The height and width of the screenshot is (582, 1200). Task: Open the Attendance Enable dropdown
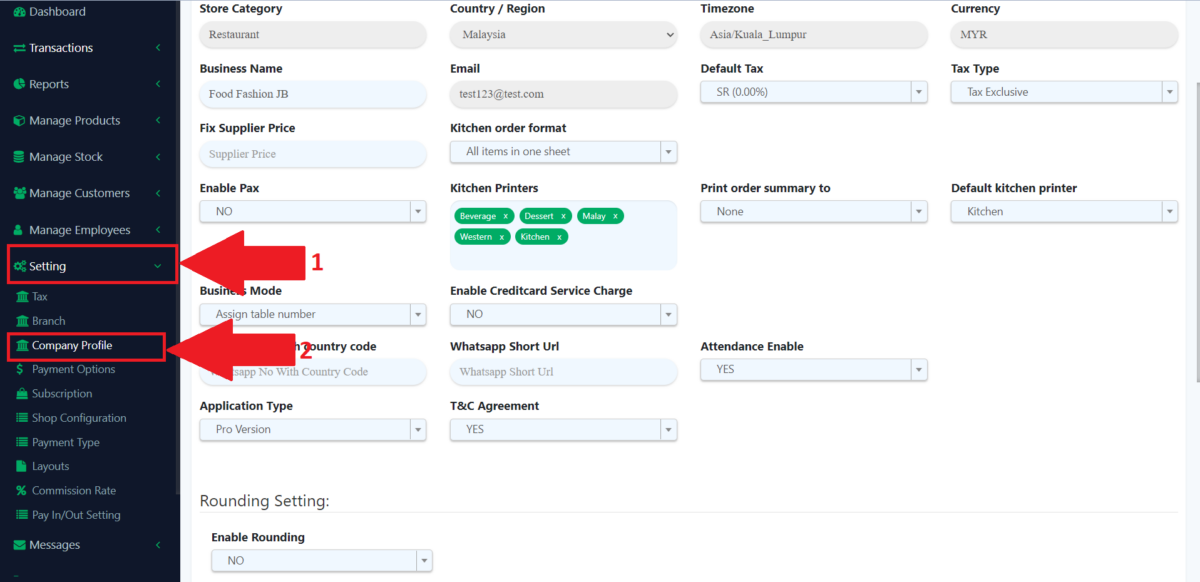point(814,370)
